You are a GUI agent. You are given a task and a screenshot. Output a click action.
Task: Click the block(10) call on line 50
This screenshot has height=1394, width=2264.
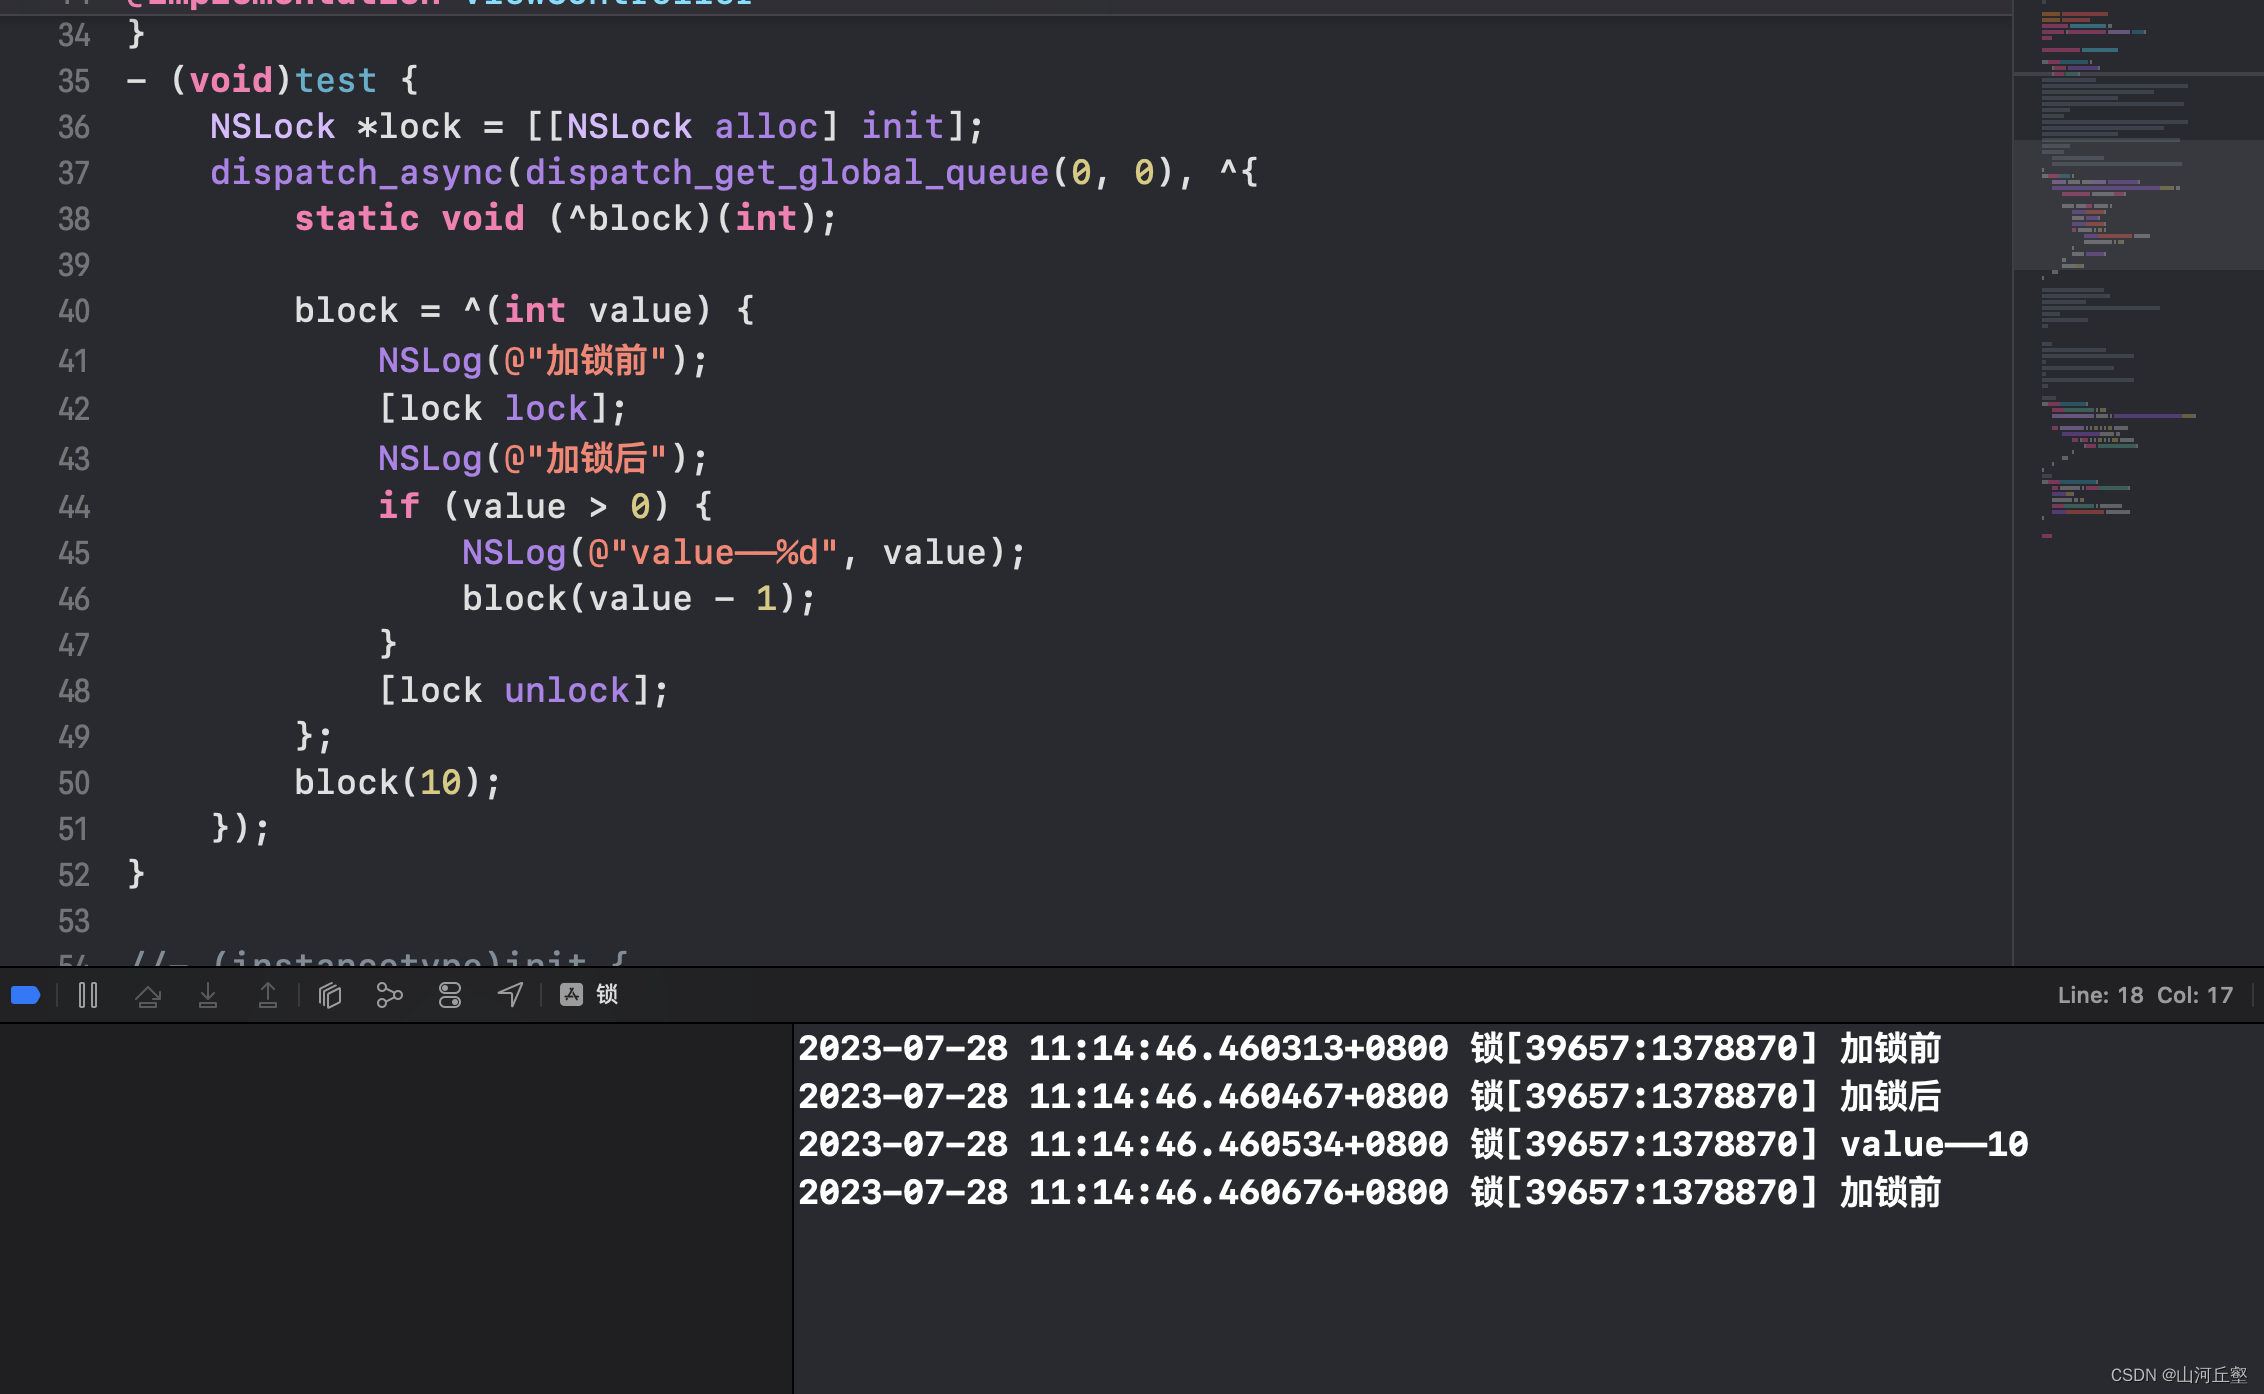(398, 782)
